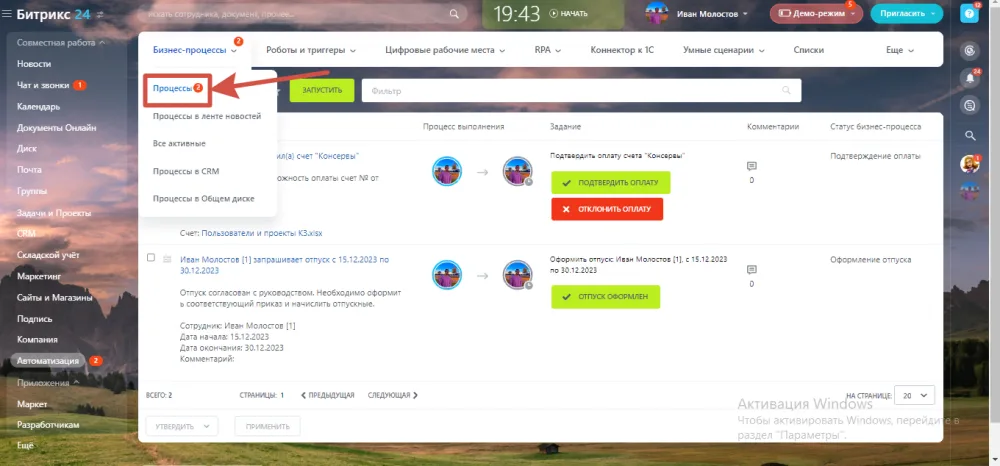Click comment icon in vacation request row
The height and width of the screenshot is (466, 1000).
click(x=751, y=270)
